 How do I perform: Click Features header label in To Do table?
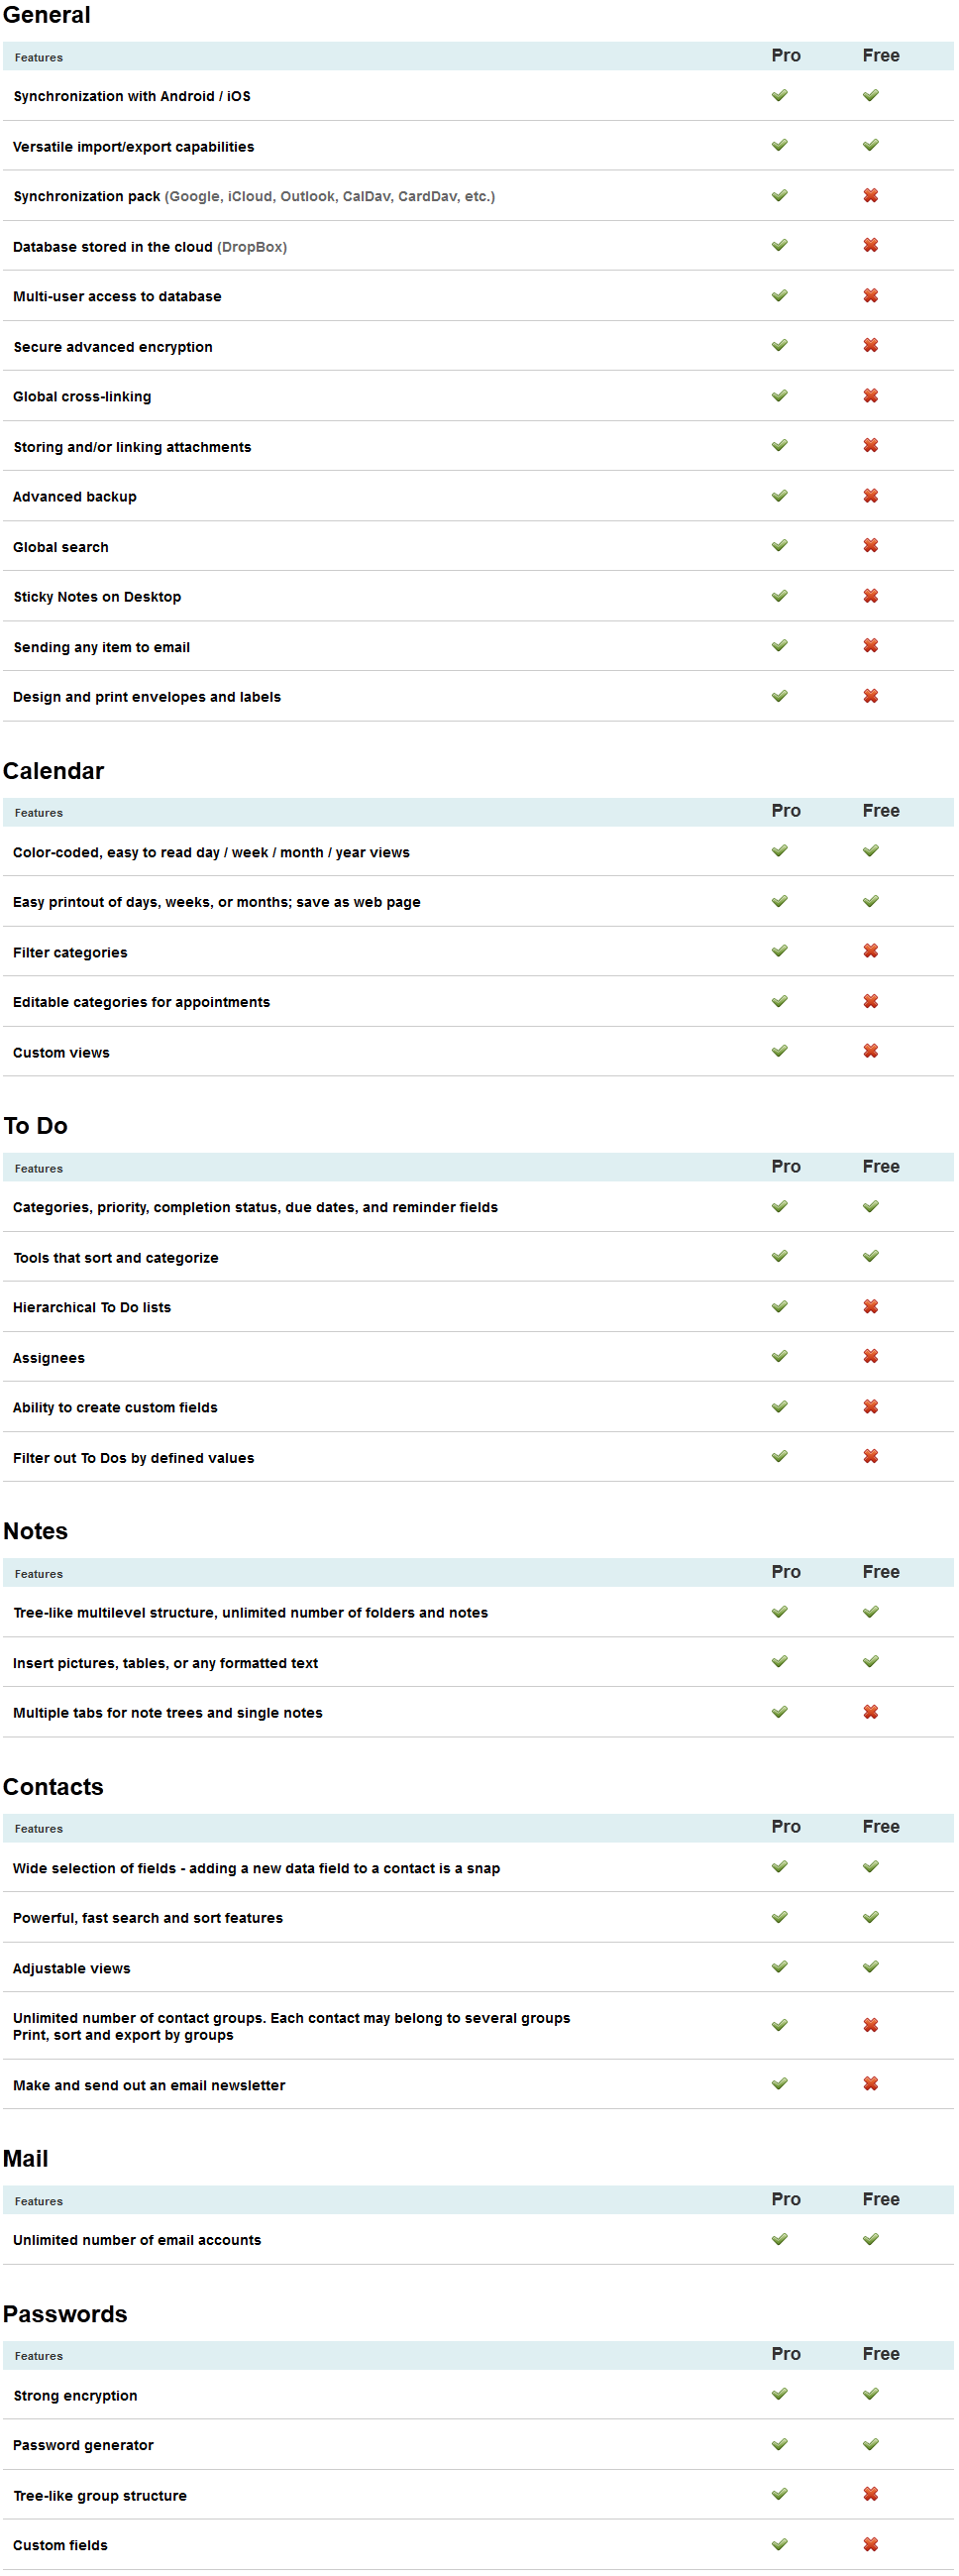(x=39, y=1169)
